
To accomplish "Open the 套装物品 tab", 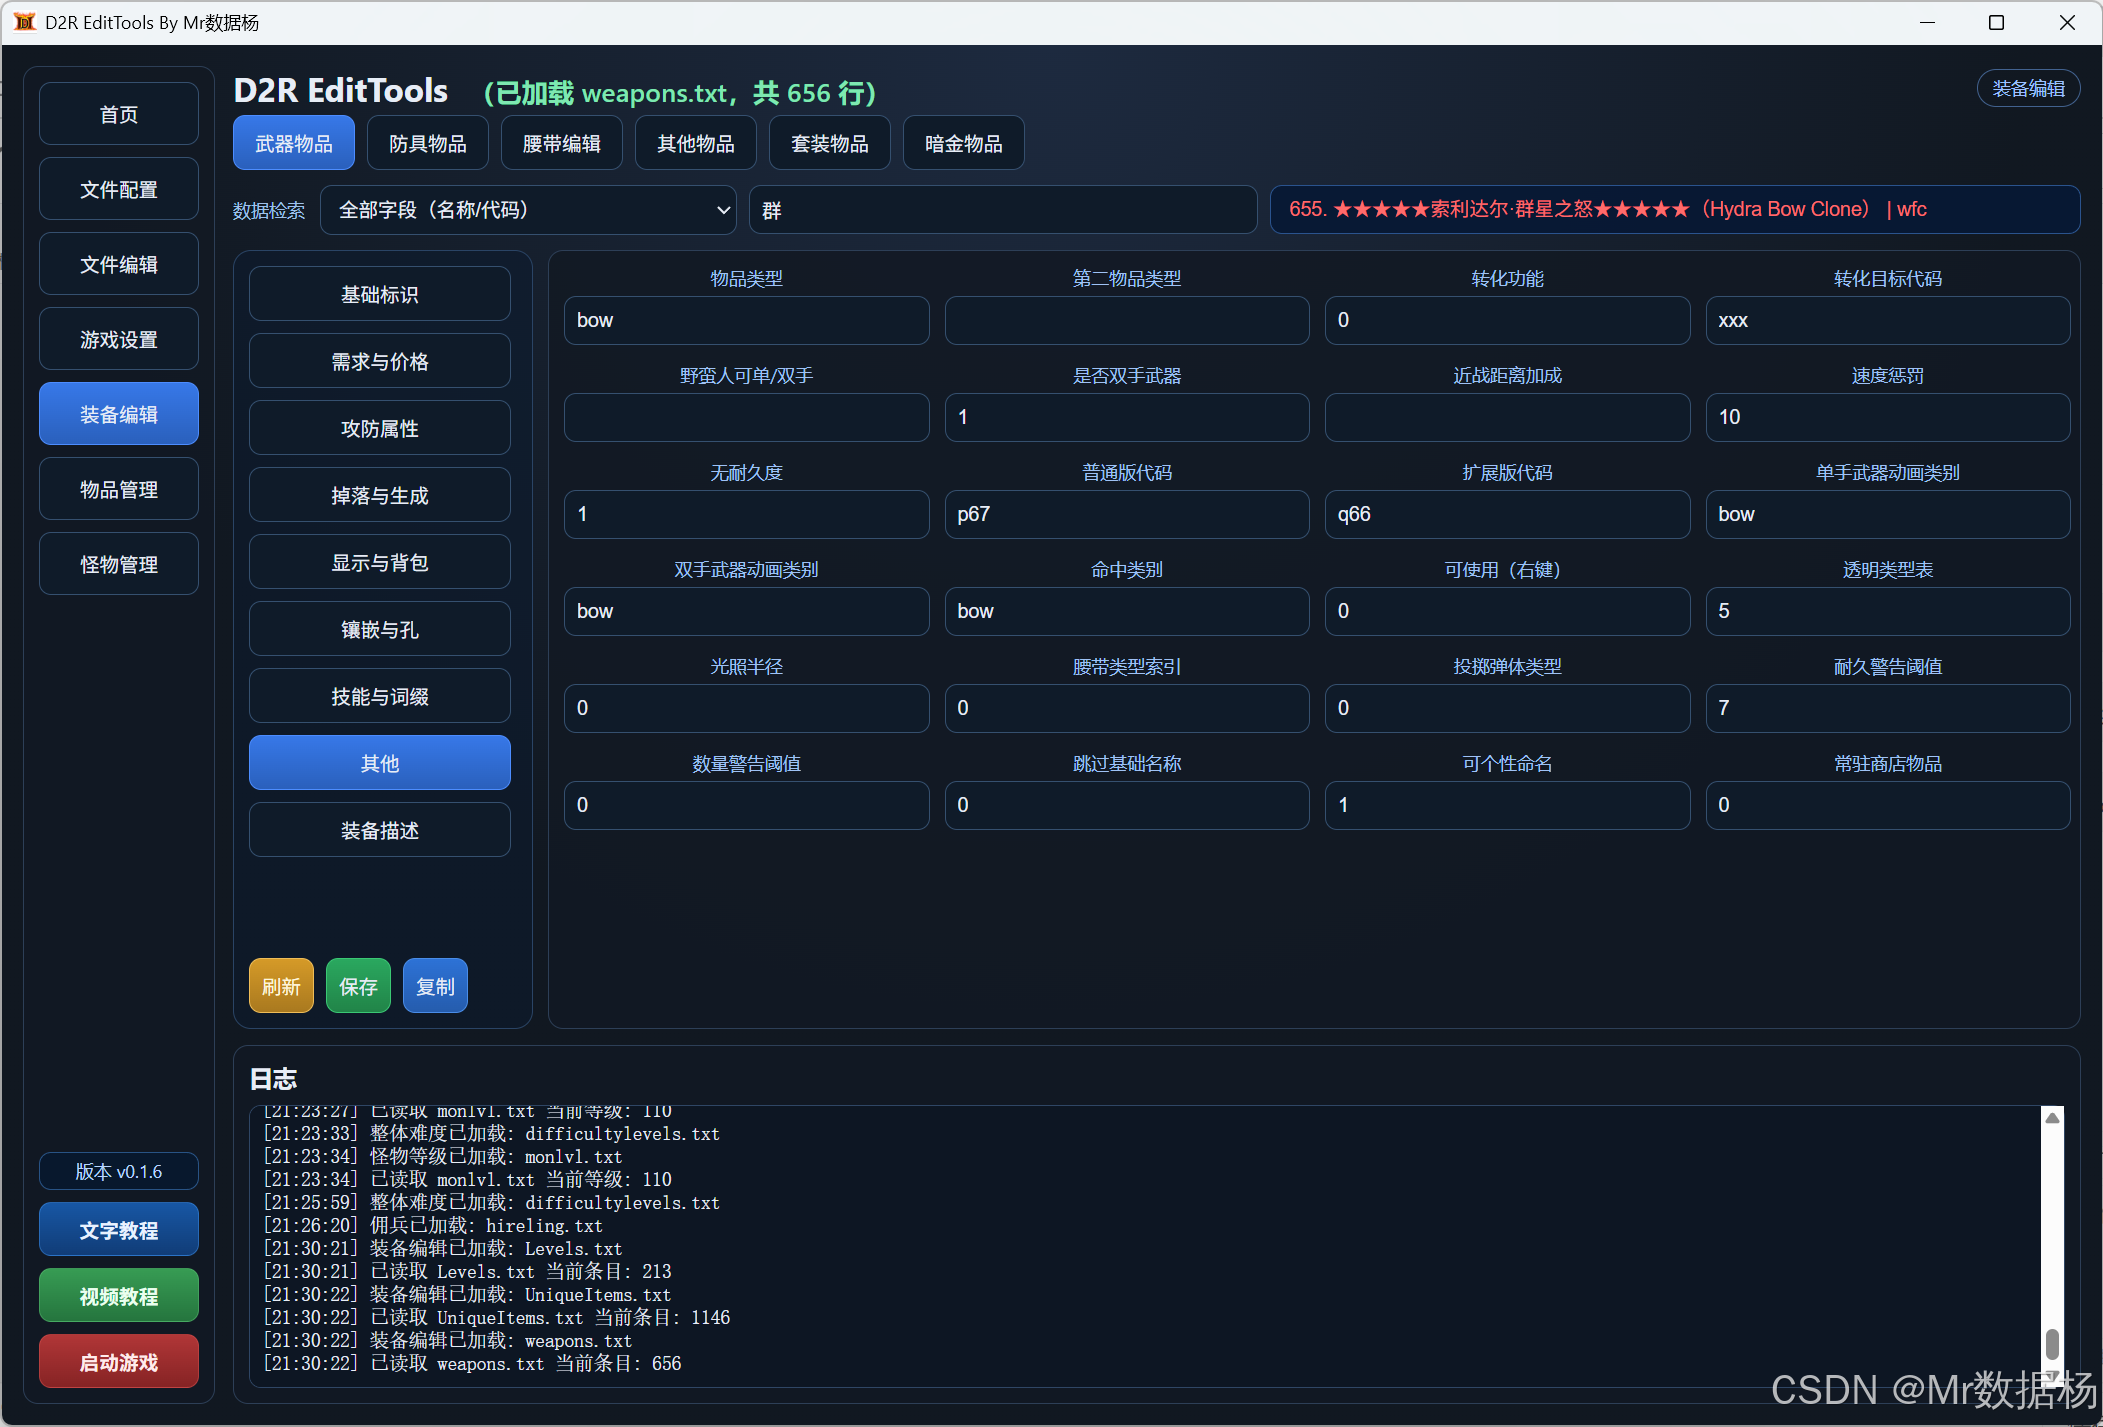I will (829, 144).
